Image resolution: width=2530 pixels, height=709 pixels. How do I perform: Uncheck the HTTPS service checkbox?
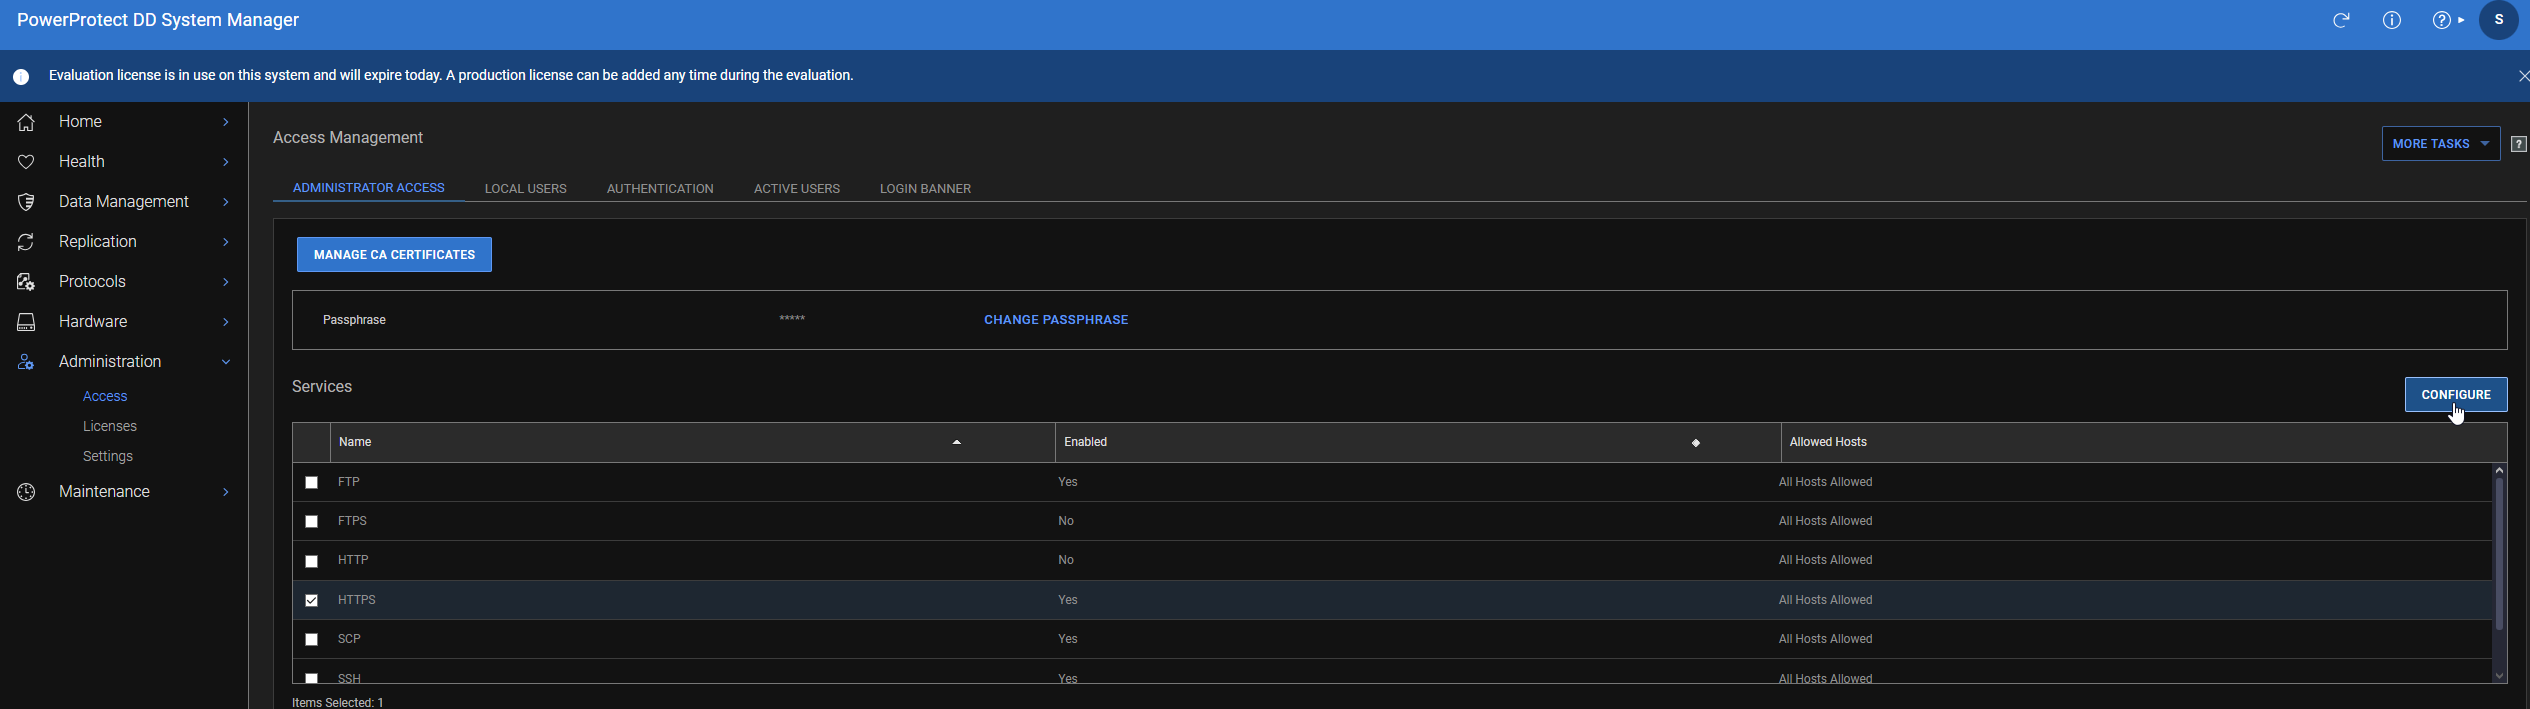click(312, 600)
